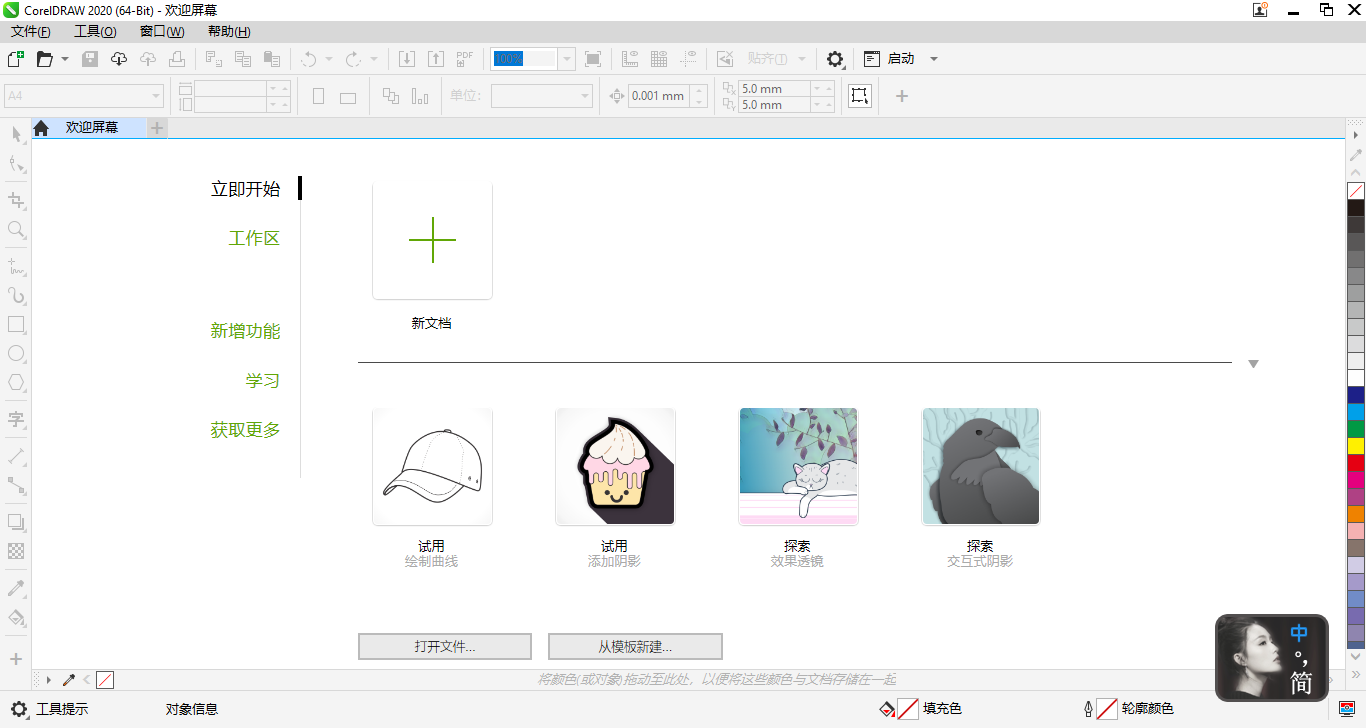Go to 获取更多 section
1366x728 pixels.
coord(245,430)
